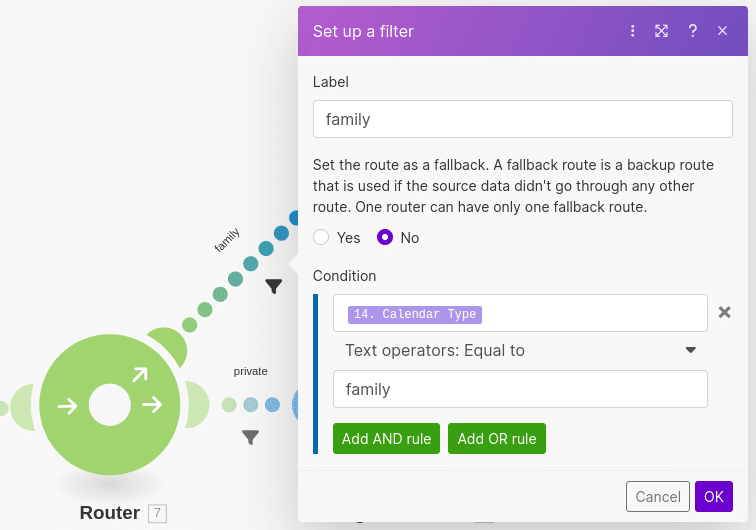Click the Router order number 7 badge
This screenshot has width=756, height=530.
coord(157,513)
